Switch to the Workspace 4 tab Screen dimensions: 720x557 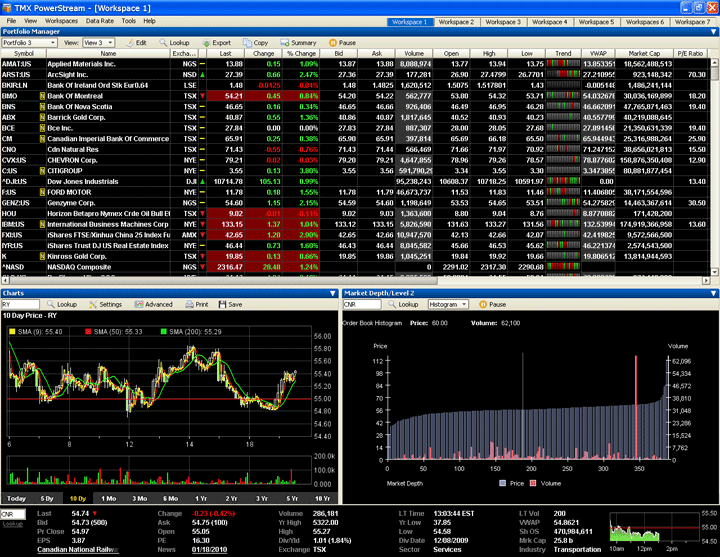(x=551, y=21)
